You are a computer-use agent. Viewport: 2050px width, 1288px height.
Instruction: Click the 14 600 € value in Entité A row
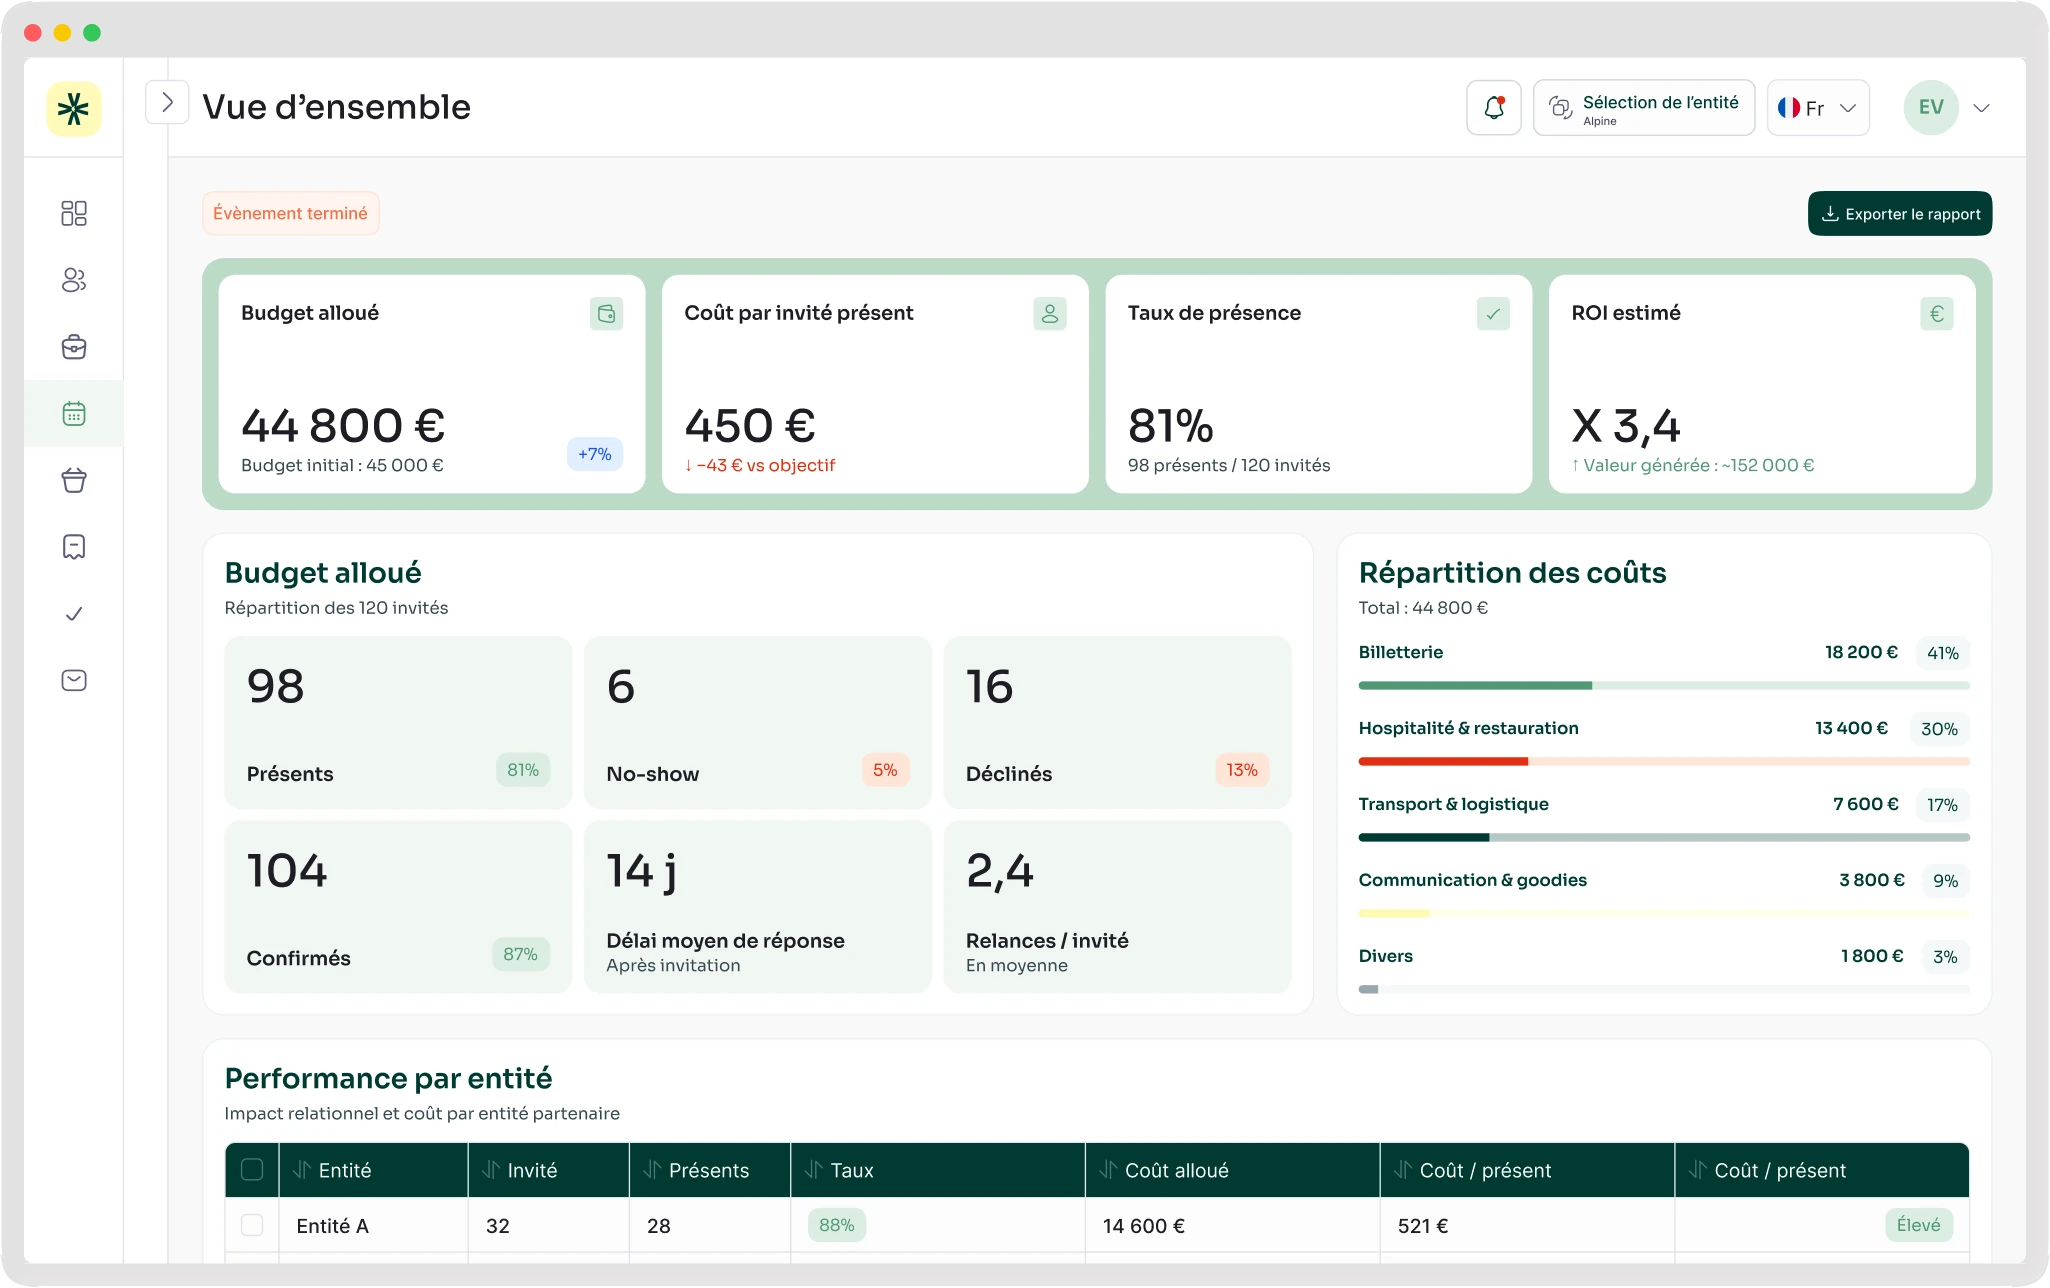pyautogui.click(x=1144, y=1226)
